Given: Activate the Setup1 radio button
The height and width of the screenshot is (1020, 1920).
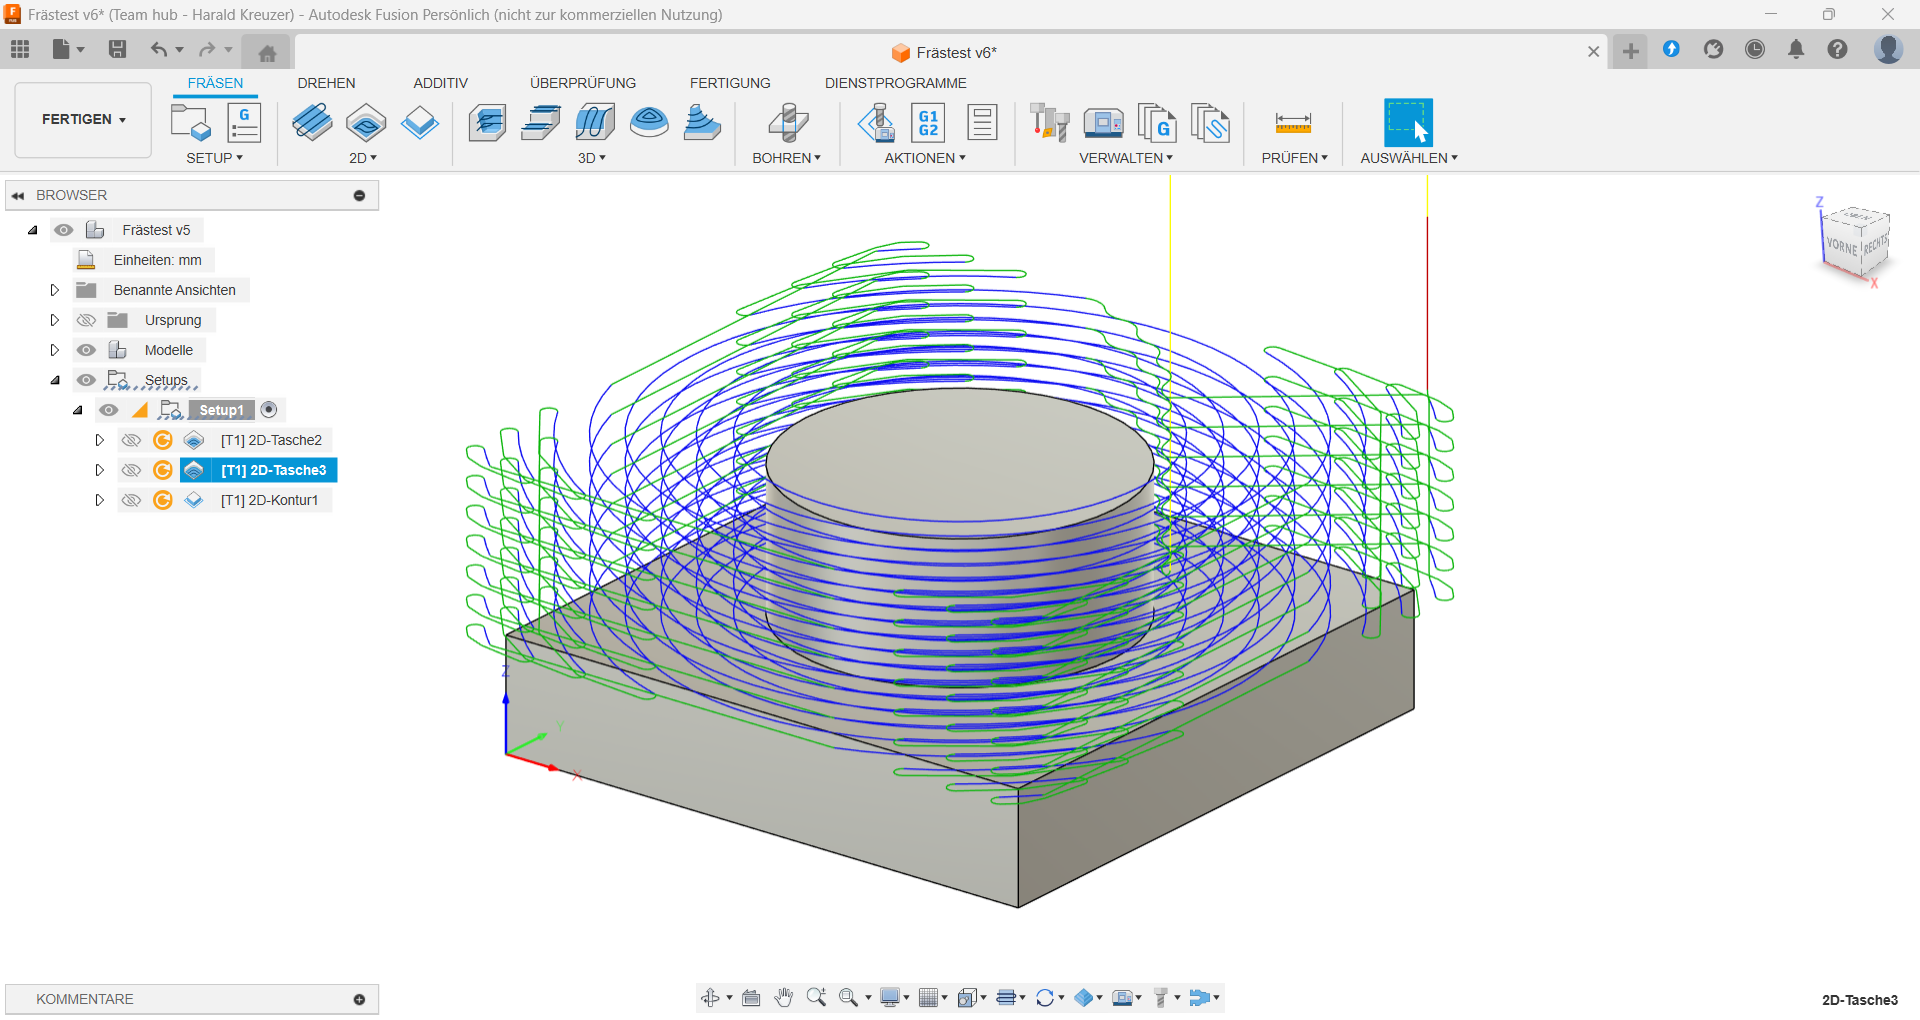Looking at the screenshot, I should point(269,410).
